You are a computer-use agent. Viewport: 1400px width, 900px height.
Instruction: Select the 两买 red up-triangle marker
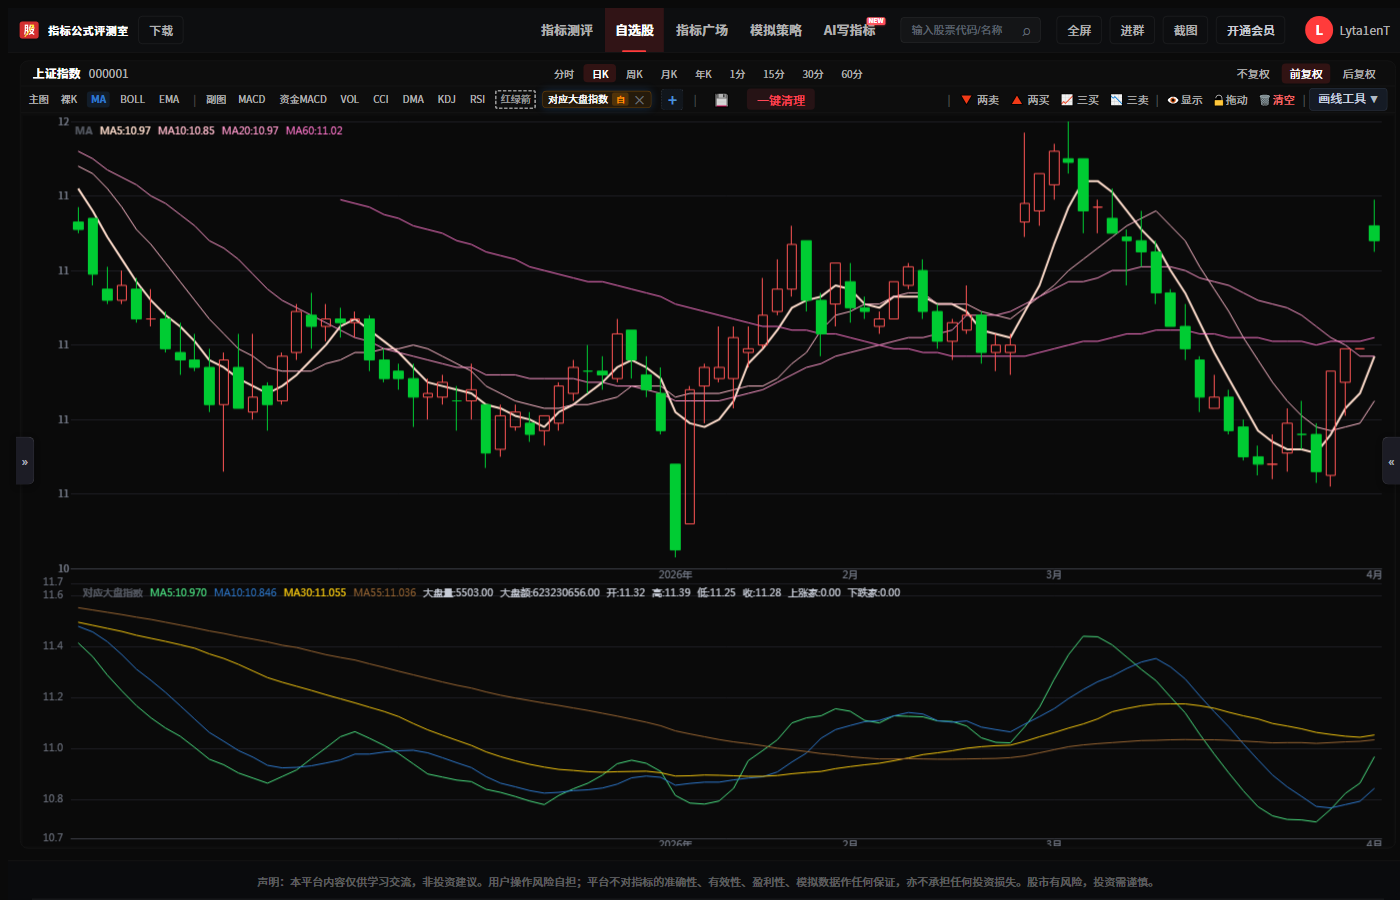1017,100
